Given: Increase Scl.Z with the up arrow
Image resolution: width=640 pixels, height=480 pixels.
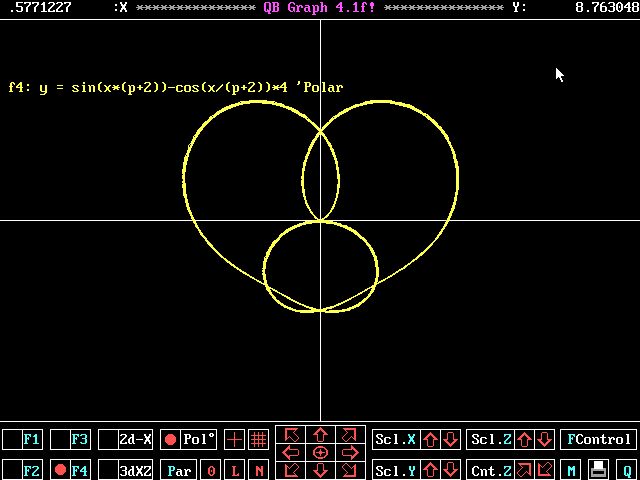Looking at the screenshot, I should click(x=524, y=439).
